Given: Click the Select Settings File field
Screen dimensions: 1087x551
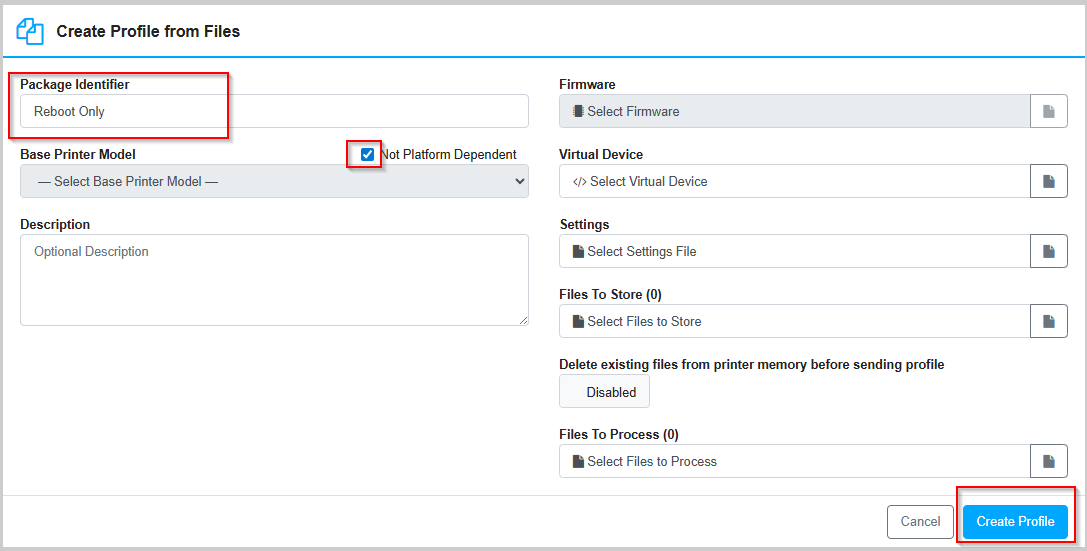Looking at the screenshot, I should click(794, 251).
